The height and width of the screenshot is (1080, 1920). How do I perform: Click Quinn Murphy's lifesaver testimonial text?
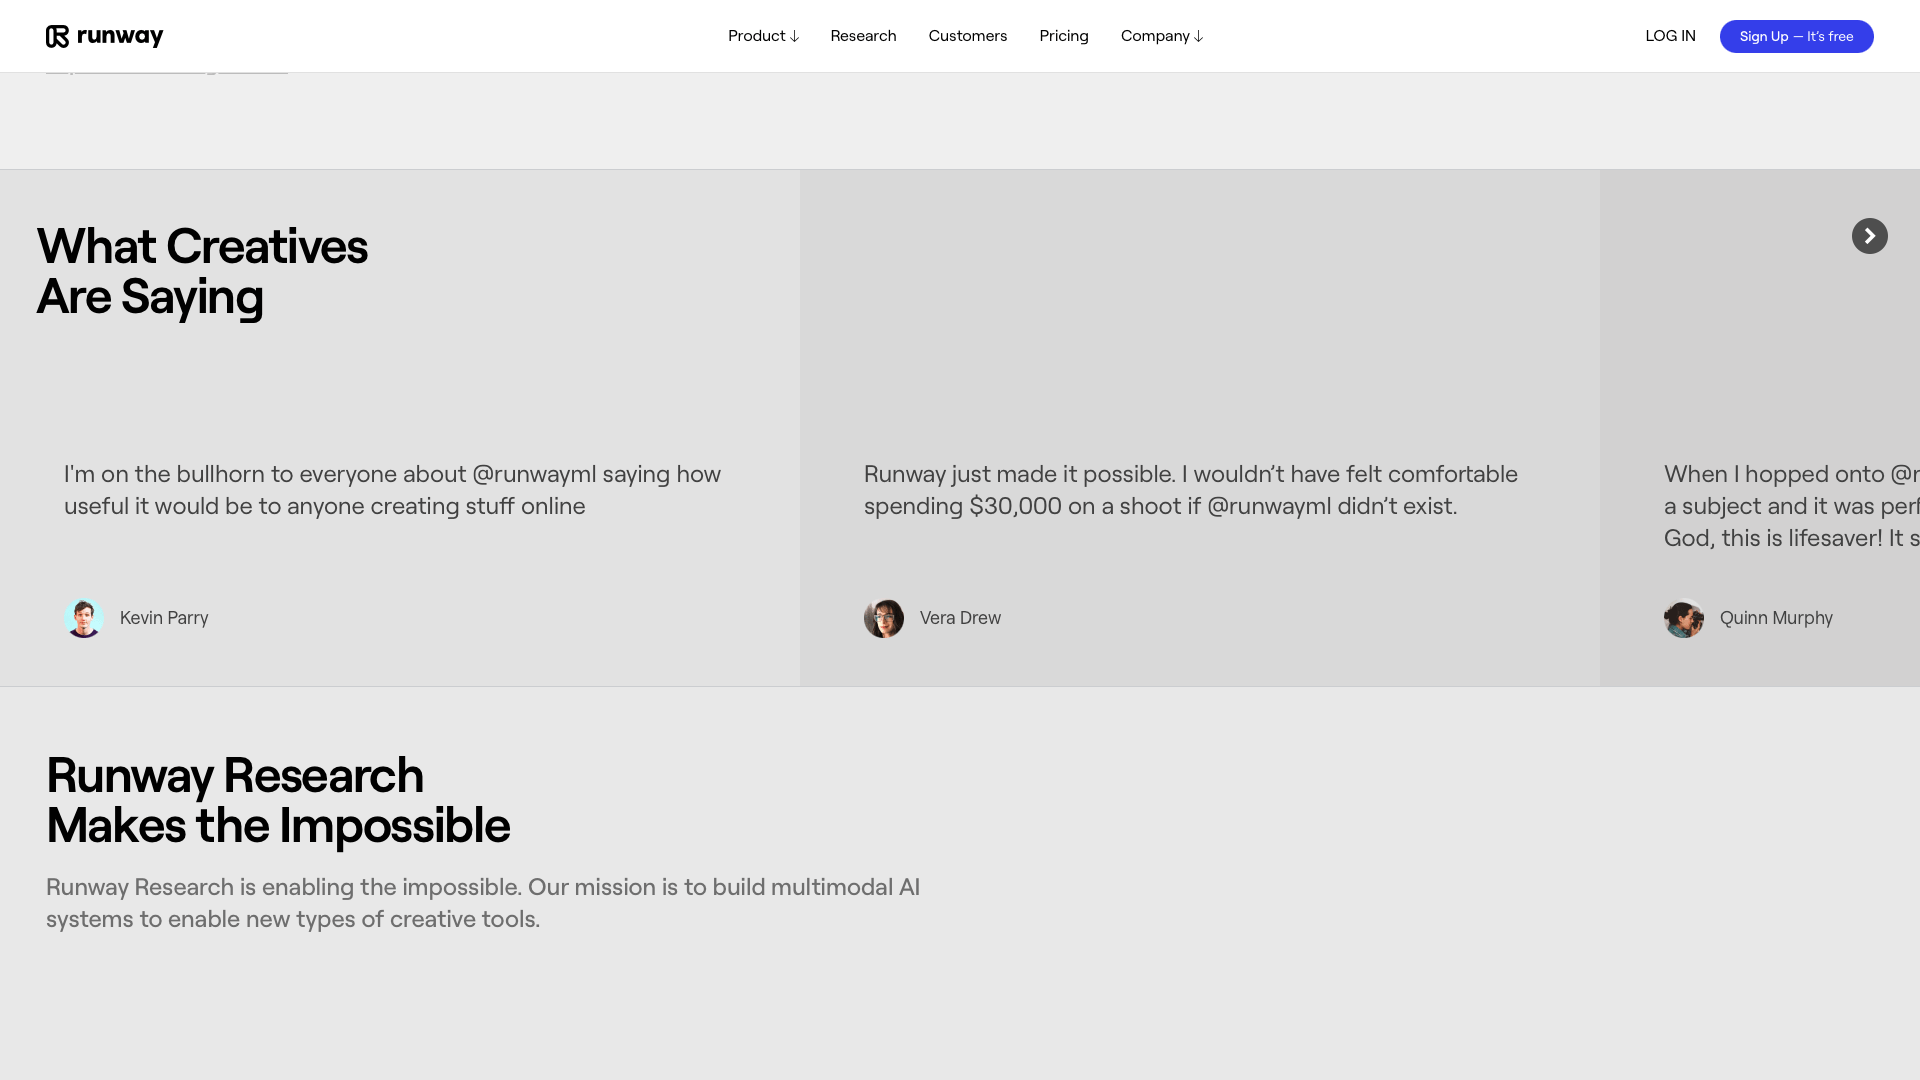1792,506
